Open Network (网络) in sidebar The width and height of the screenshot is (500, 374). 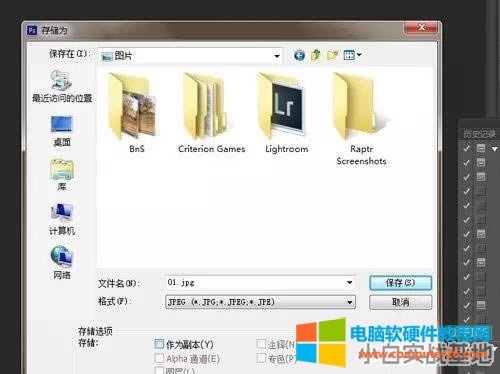coord(62,262)
